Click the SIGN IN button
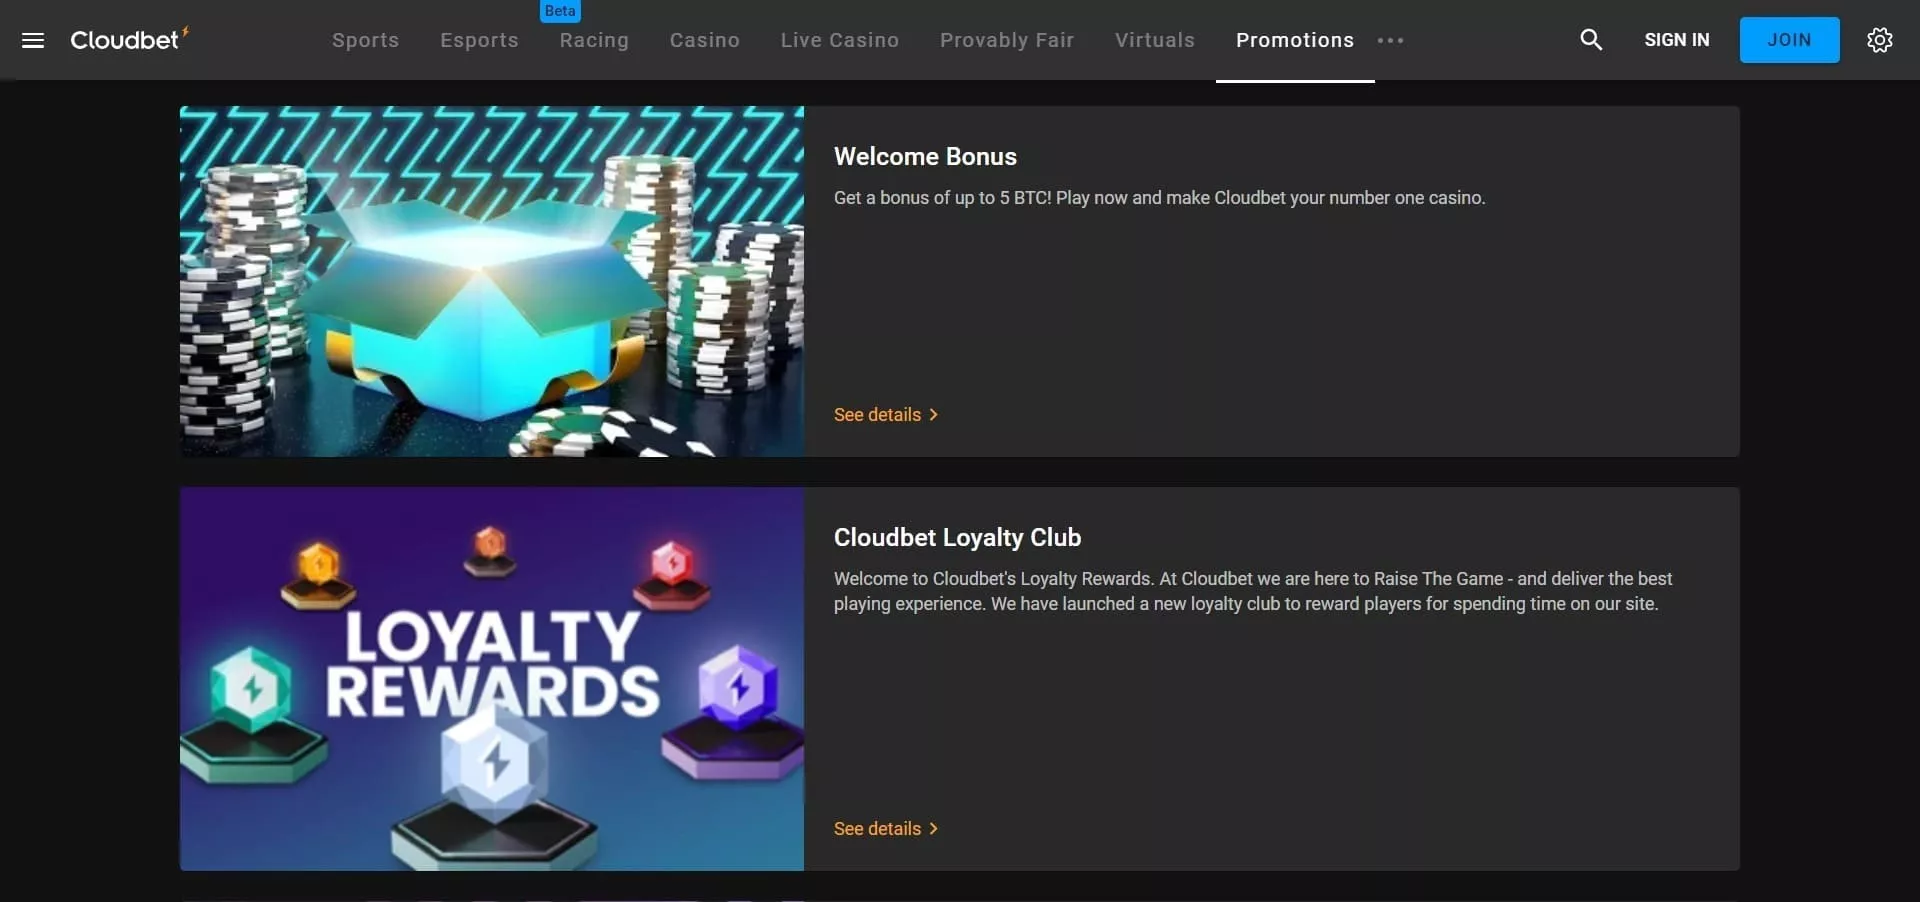Screen dimensions: 1920x902 tap(1677, 40)
